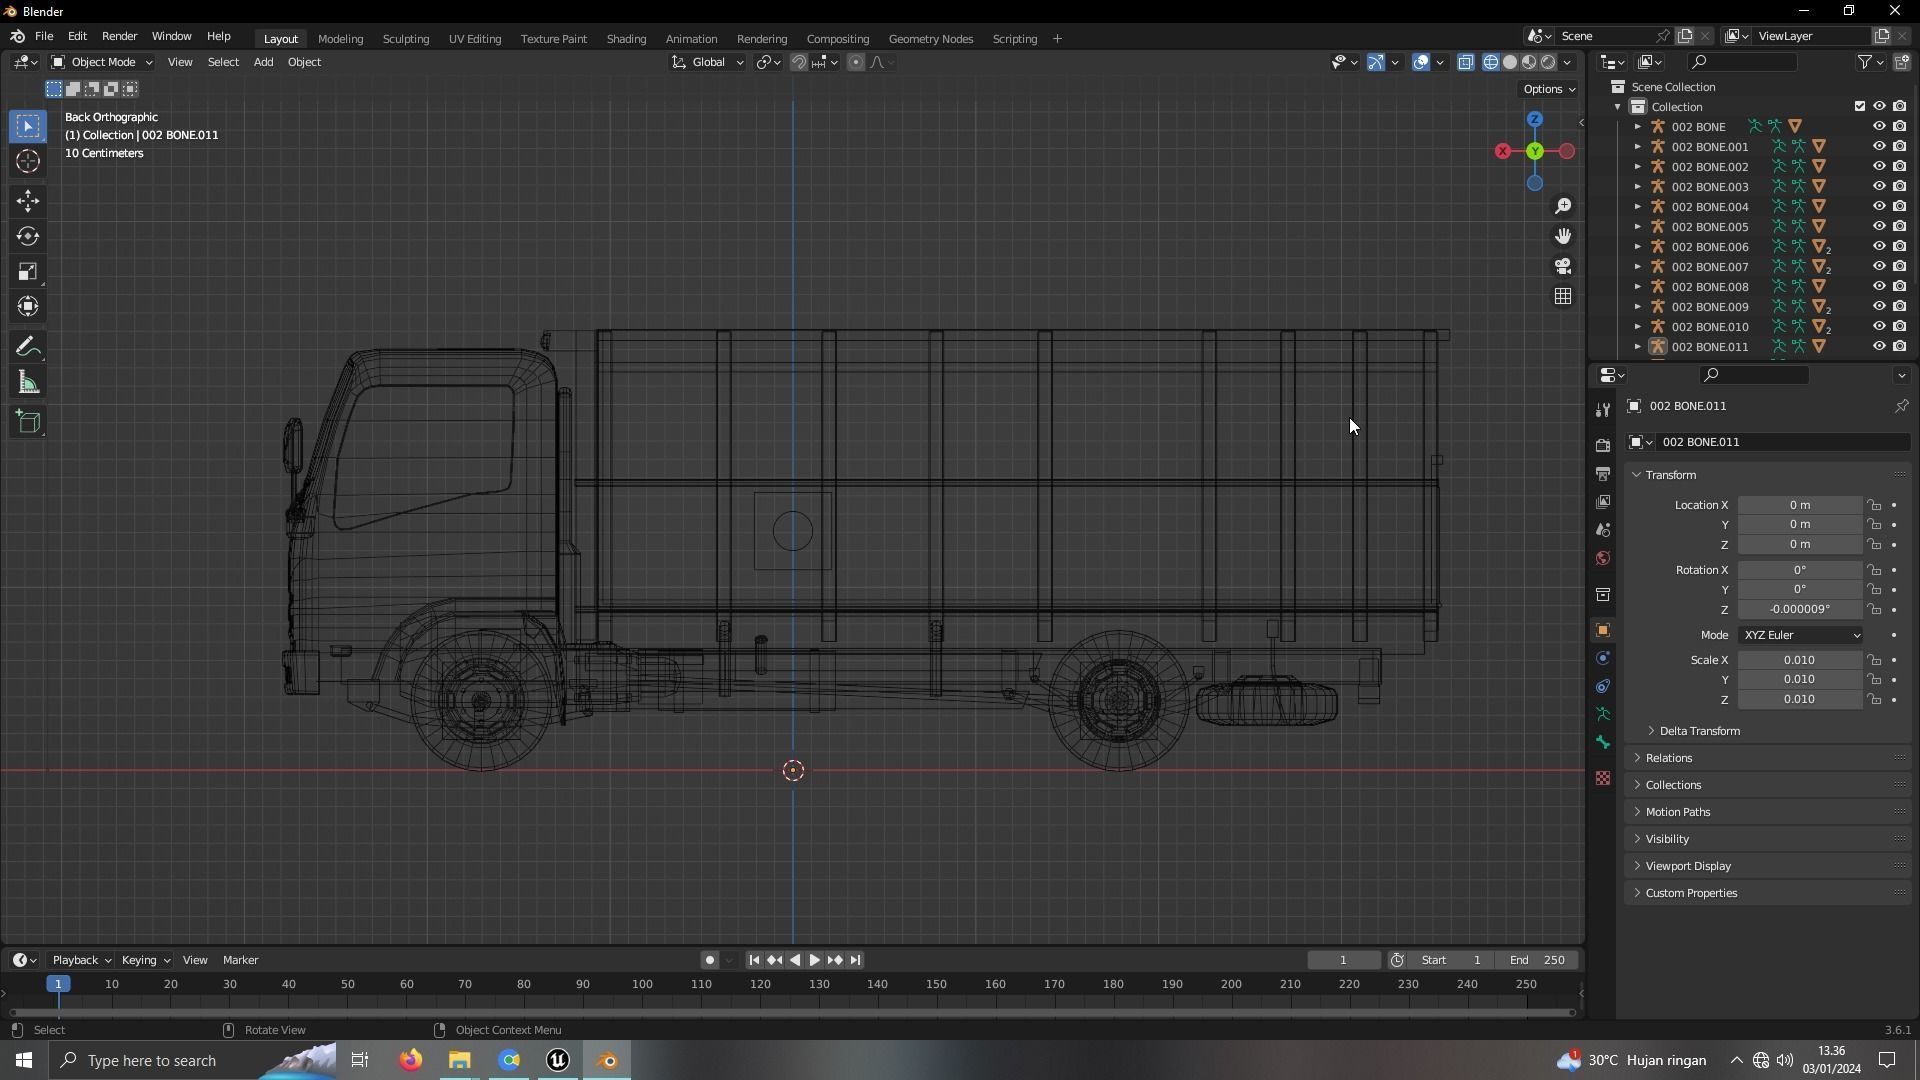Screen dimensions: 1920x1080
Task: Click the Rotation Z value field
Action: pos(1799,609)
